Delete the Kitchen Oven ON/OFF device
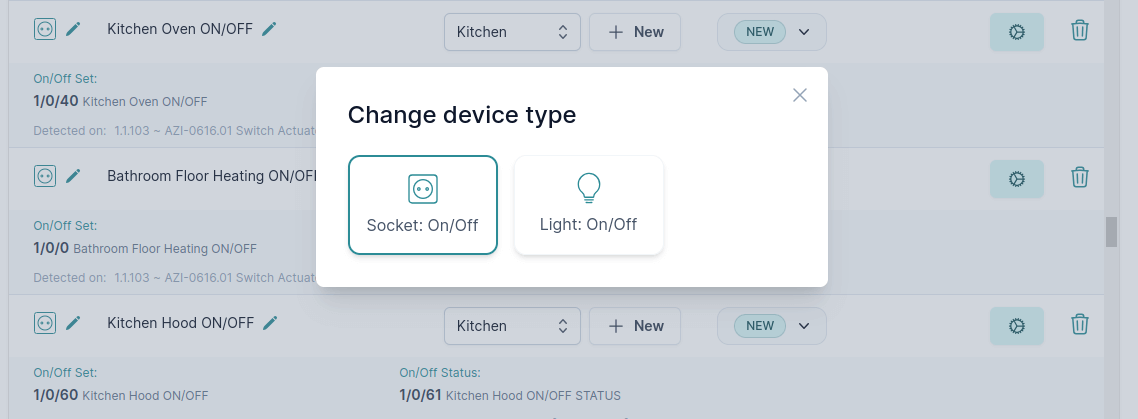Screen dimensions: 1138x419 click(x=1079, y=31)
